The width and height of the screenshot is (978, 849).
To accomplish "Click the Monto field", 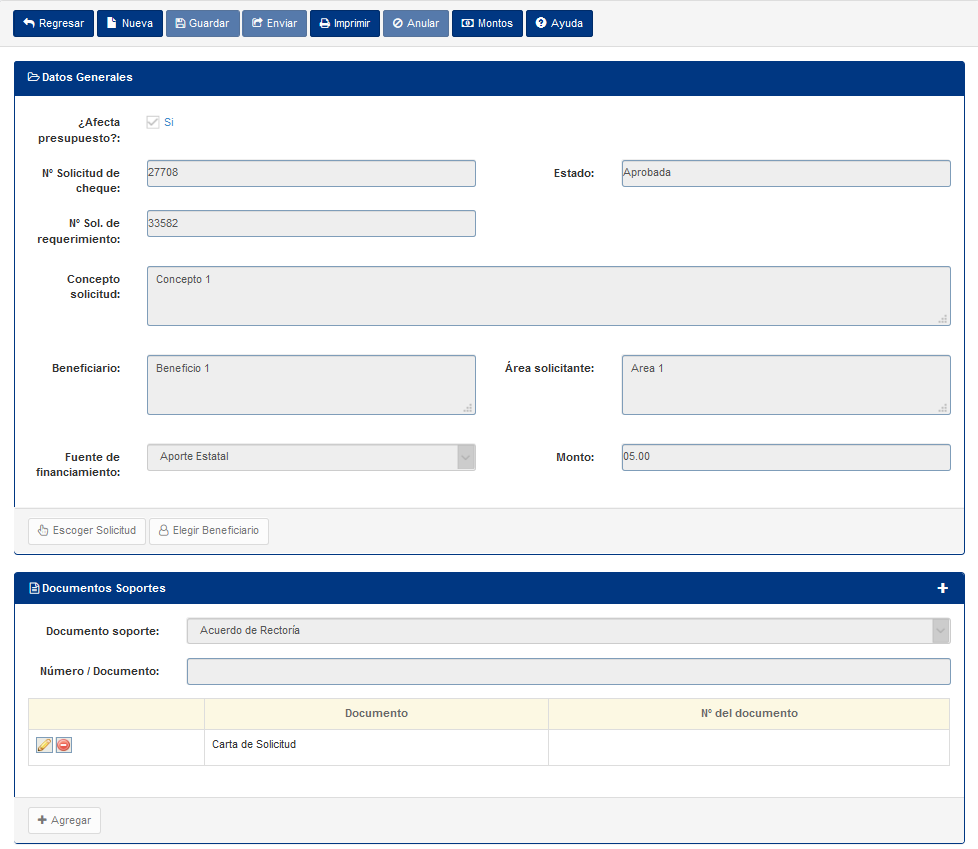I will coord(786,457).
